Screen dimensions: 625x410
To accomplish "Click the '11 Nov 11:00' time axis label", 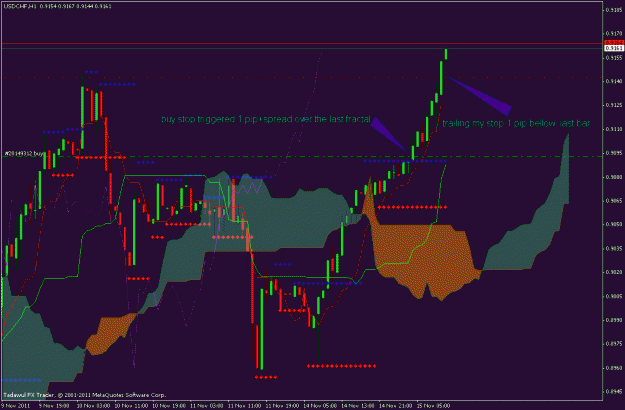I will click(x=245, y=406).
